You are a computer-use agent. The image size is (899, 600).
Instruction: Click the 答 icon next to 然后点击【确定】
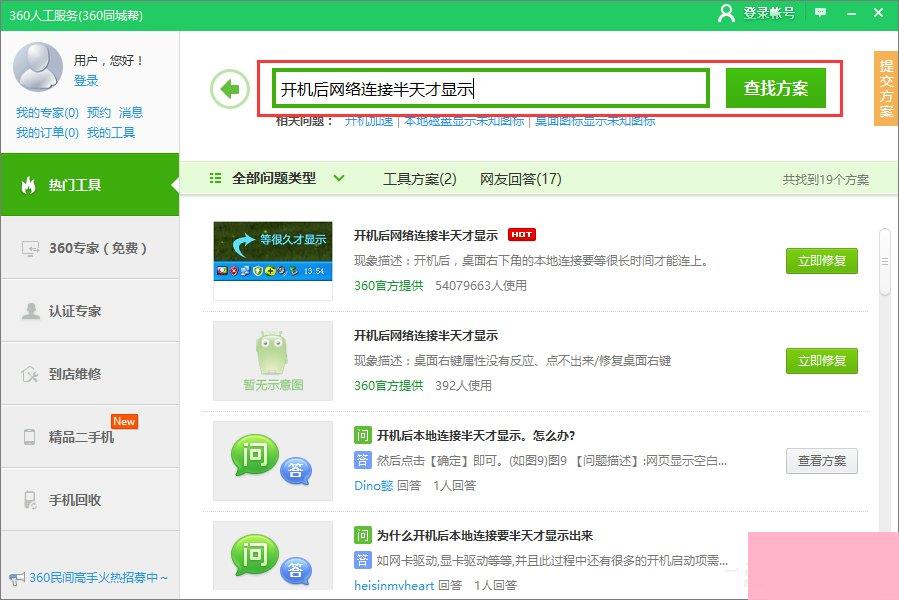click(362, 460)
